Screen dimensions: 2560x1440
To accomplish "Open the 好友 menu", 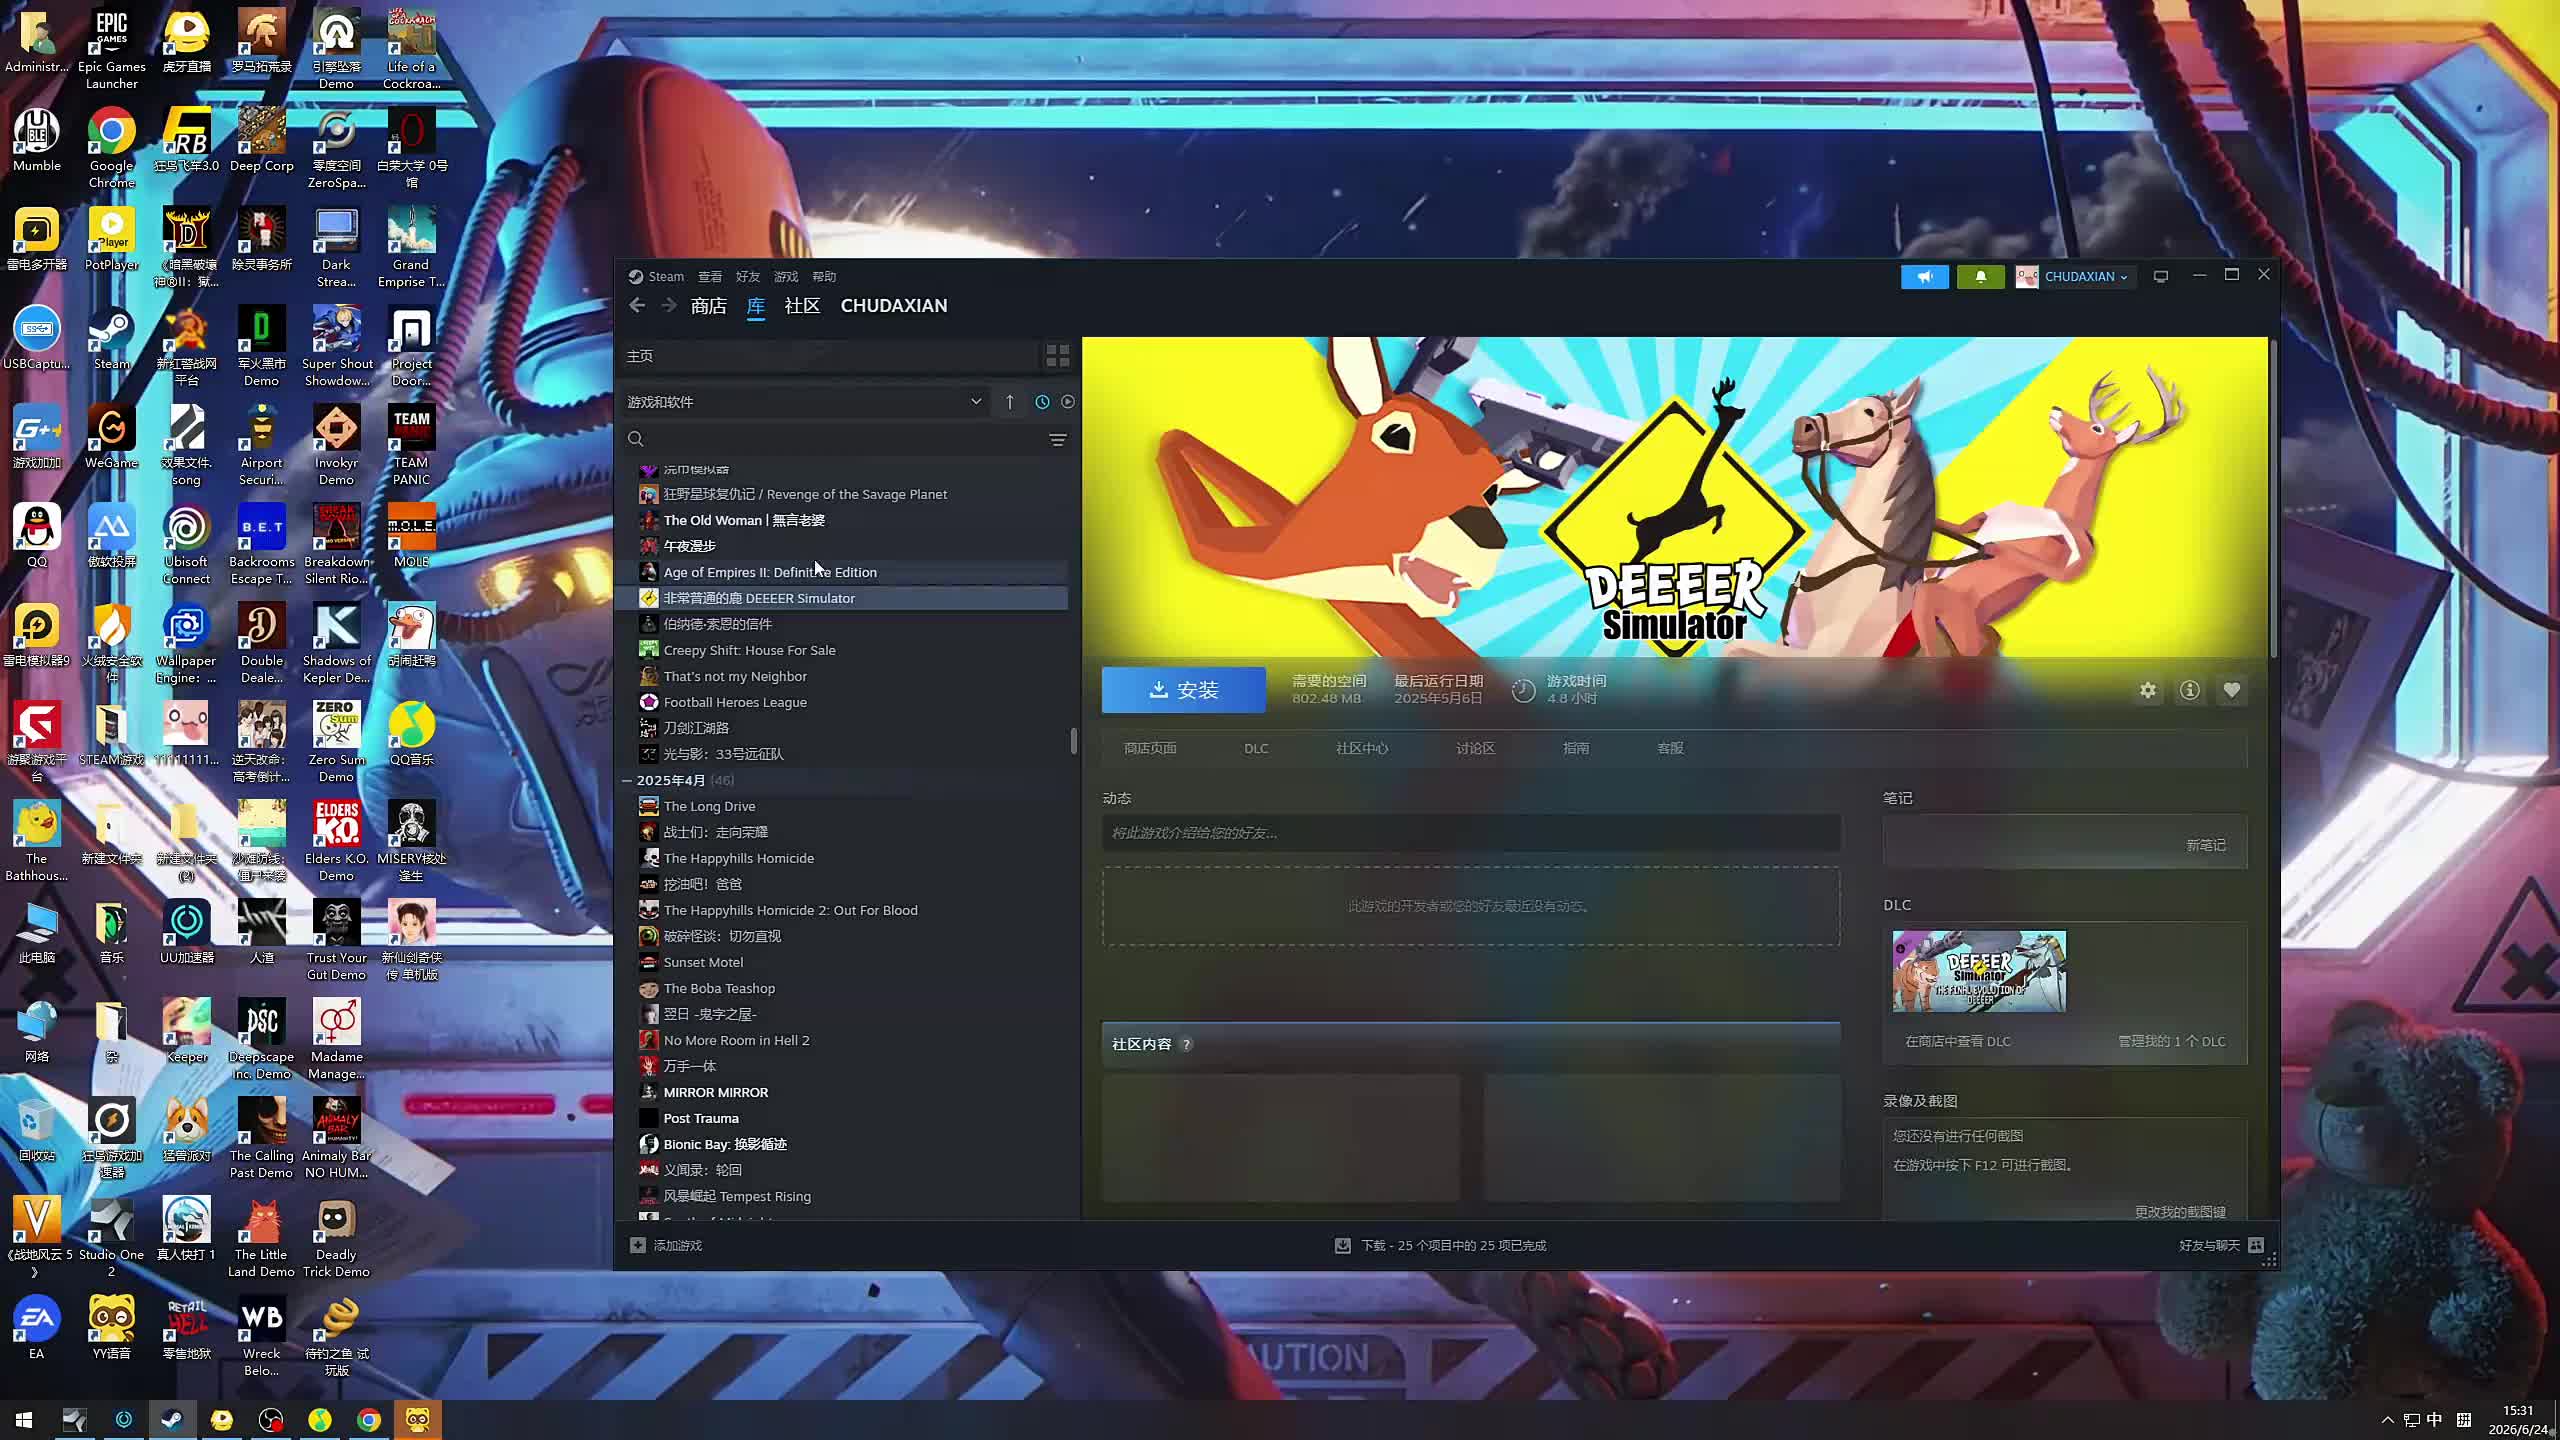I will pyautogui.click(x=748, y=277).
